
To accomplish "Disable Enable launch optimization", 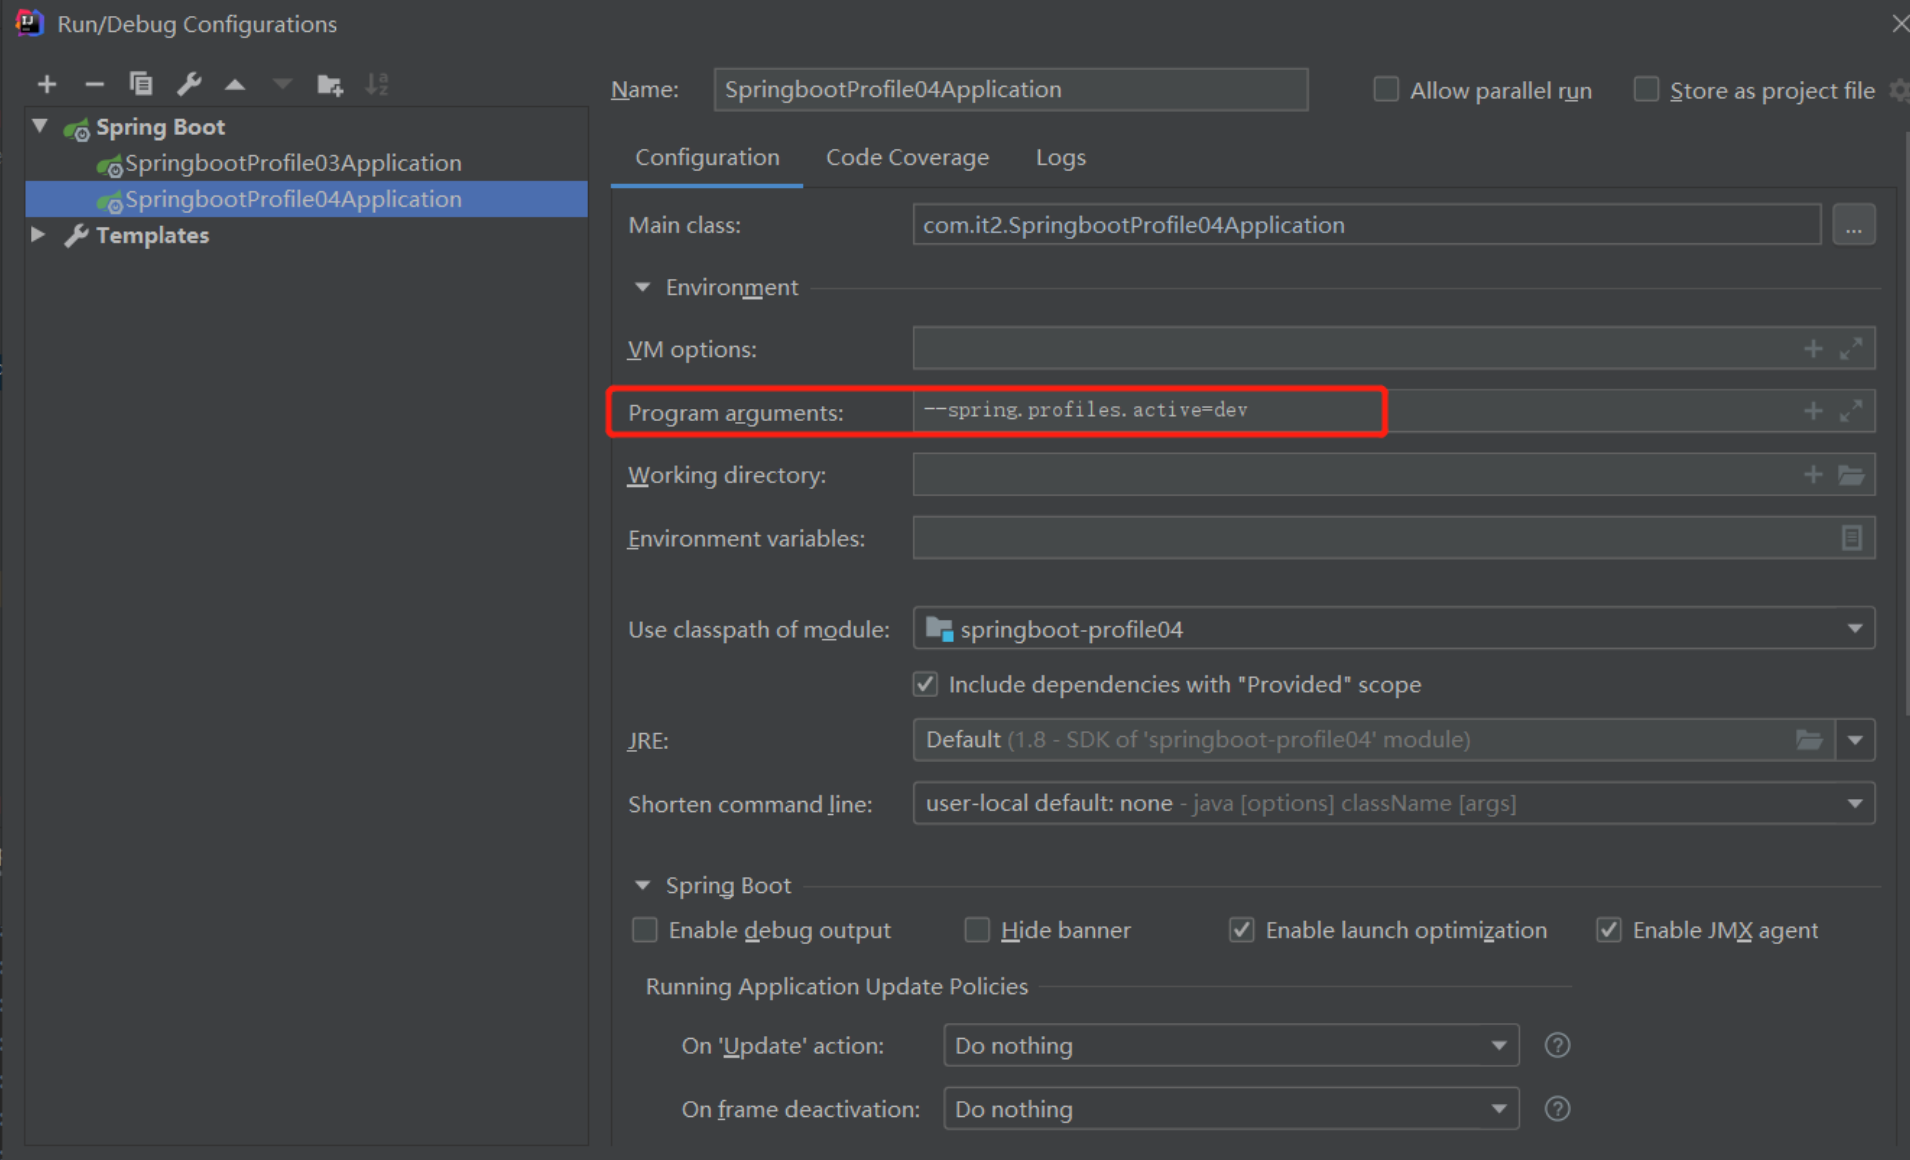I will pos(1241,930).
